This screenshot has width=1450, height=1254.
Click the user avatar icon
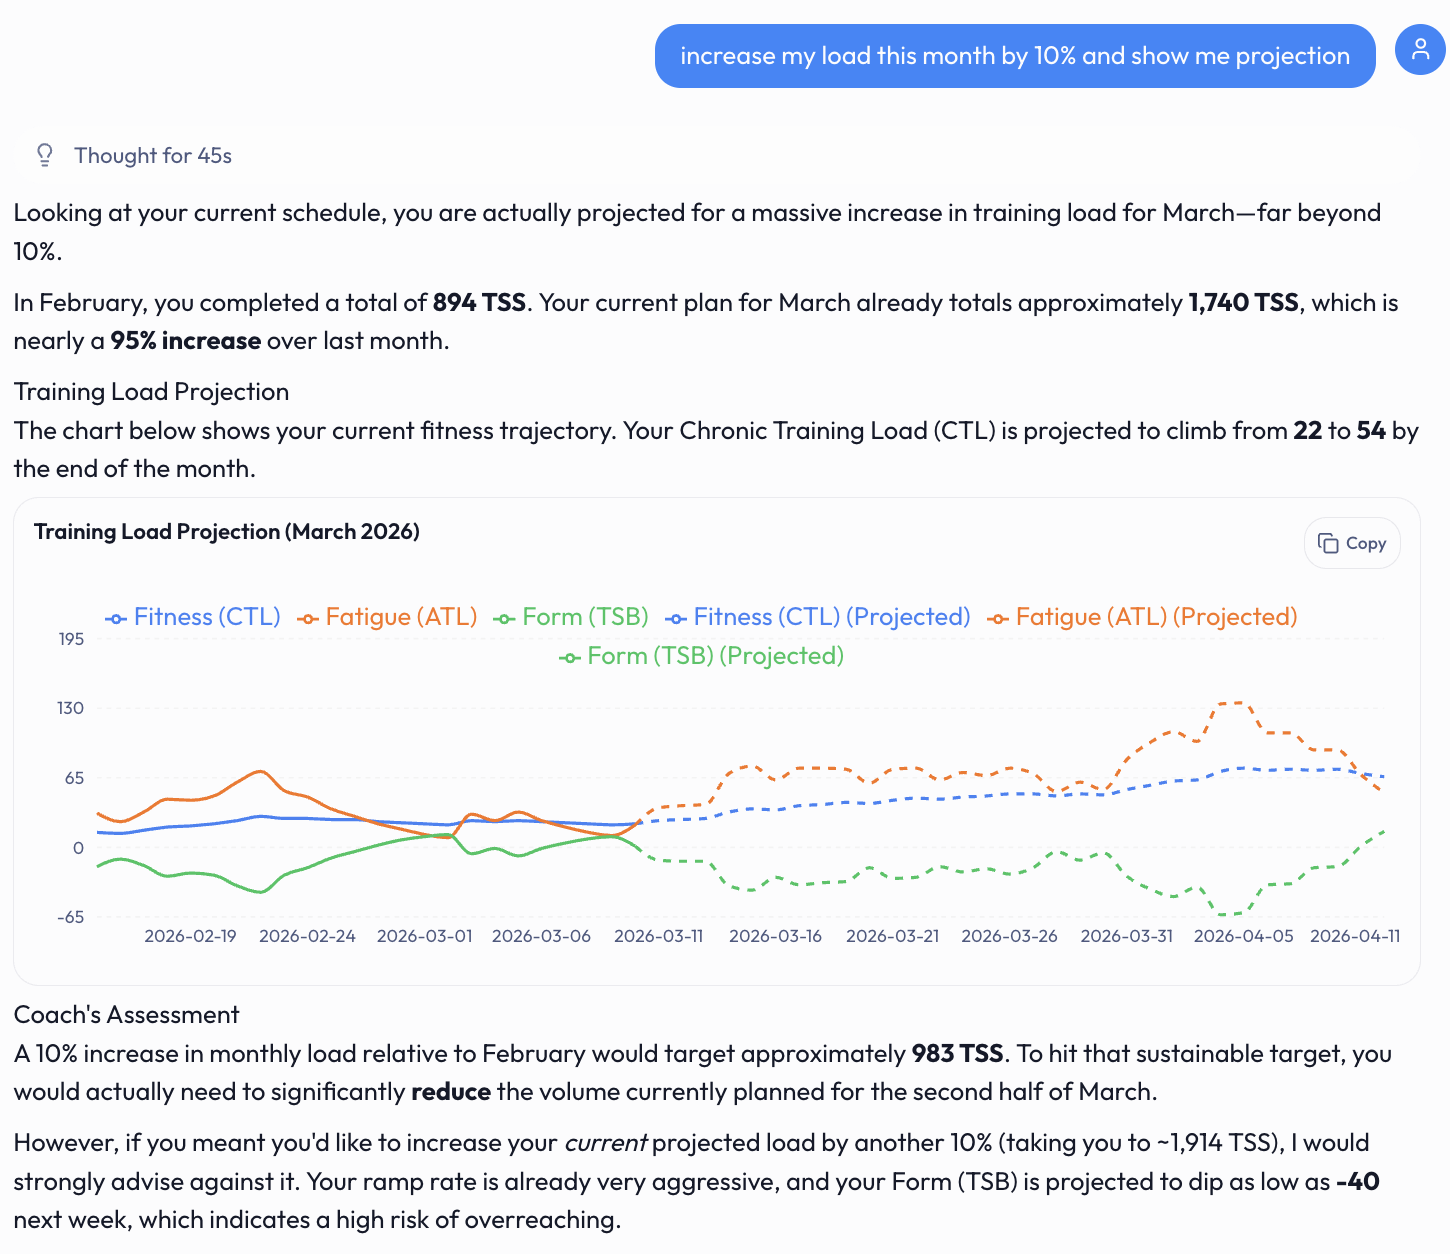(1420, 50)
